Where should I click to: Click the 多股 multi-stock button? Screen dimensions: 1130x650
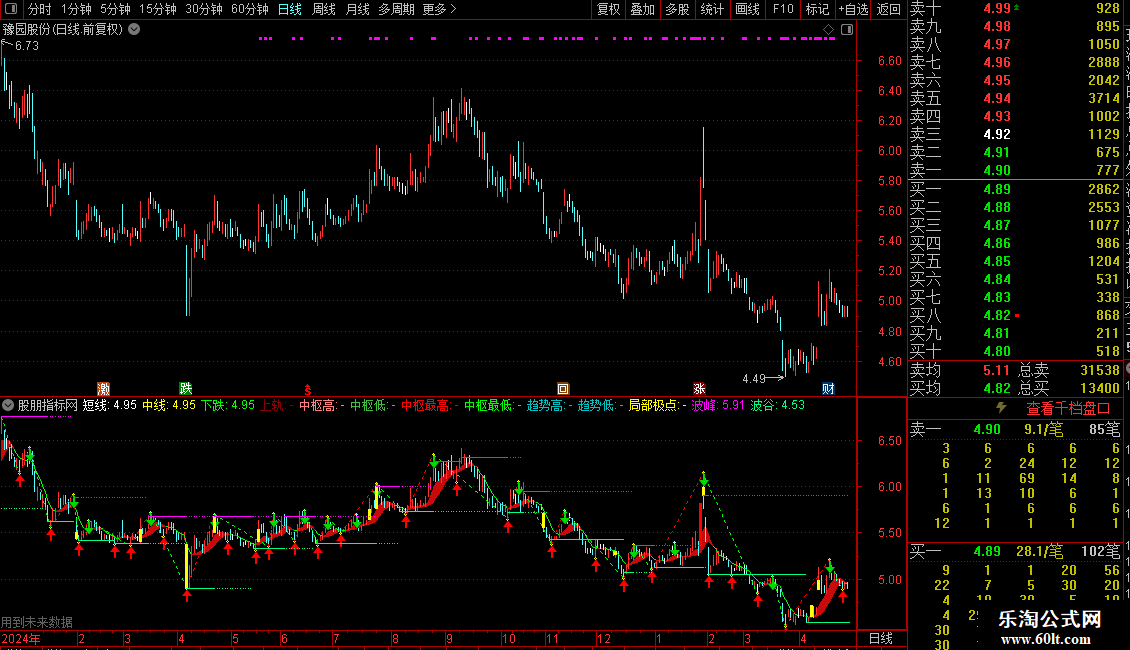coord(677,9)
